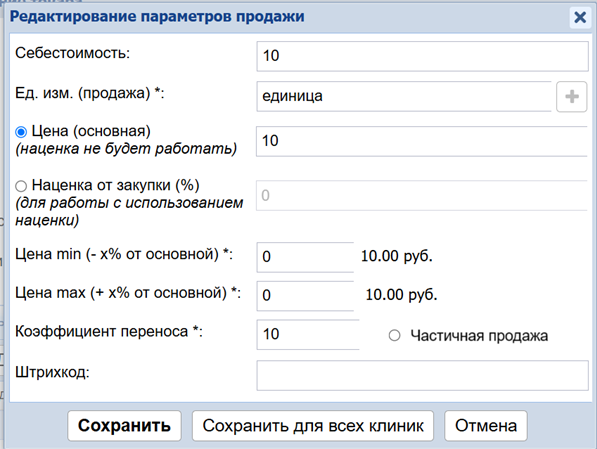The image size is (597, 449).
Task: Click the empty Штрихкод input field
Action: [423, 375]
